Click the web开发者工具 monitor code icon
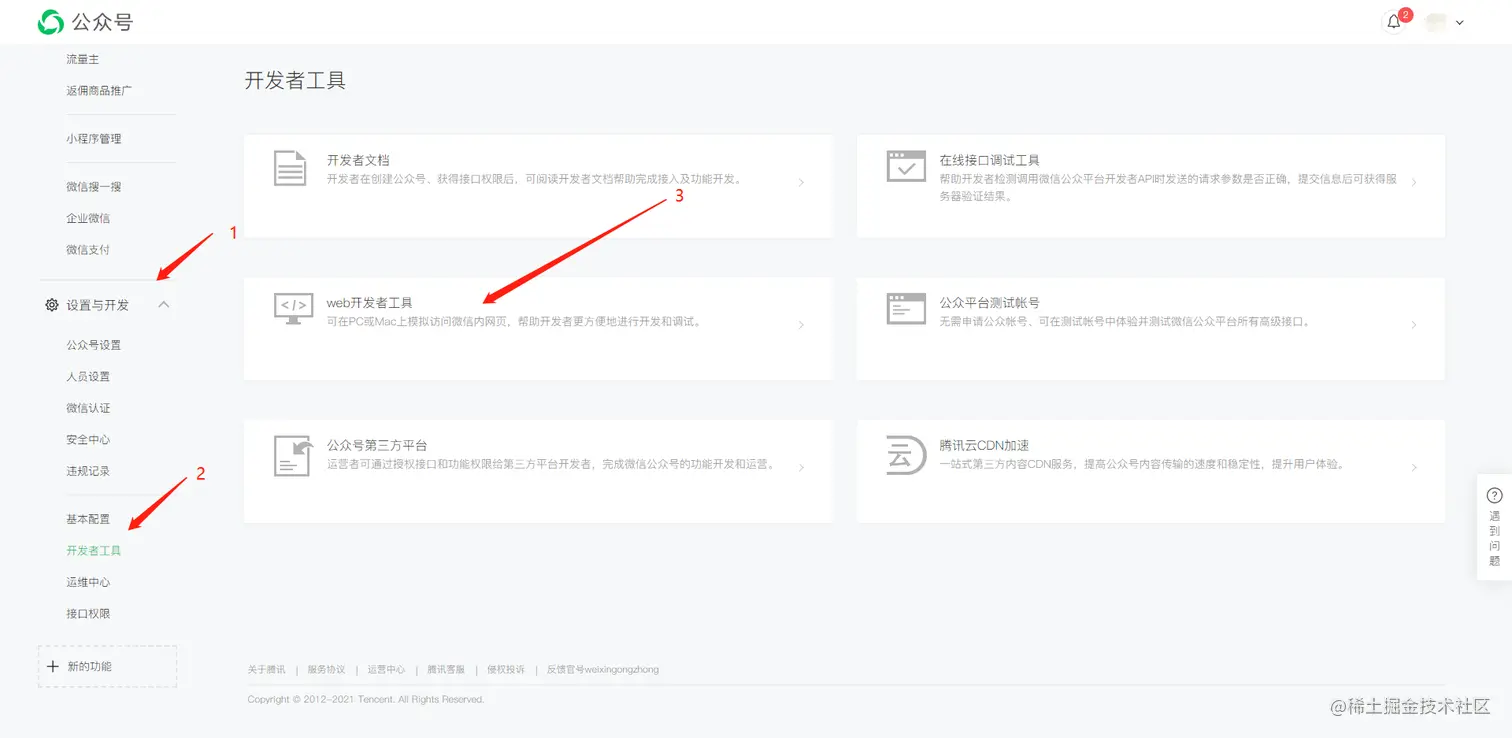Viewport: 1512px width, 738px height. (x=293, y=309)
